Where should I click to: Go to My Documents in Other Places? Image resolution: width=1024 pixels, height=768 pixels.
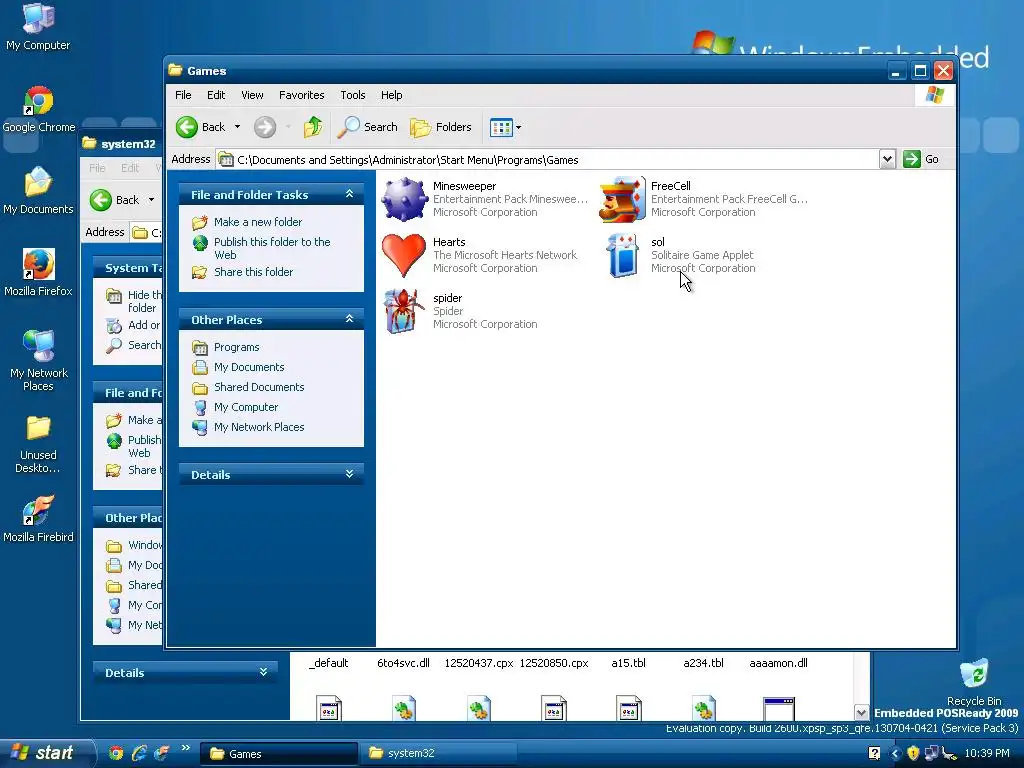tap(249, 367)
